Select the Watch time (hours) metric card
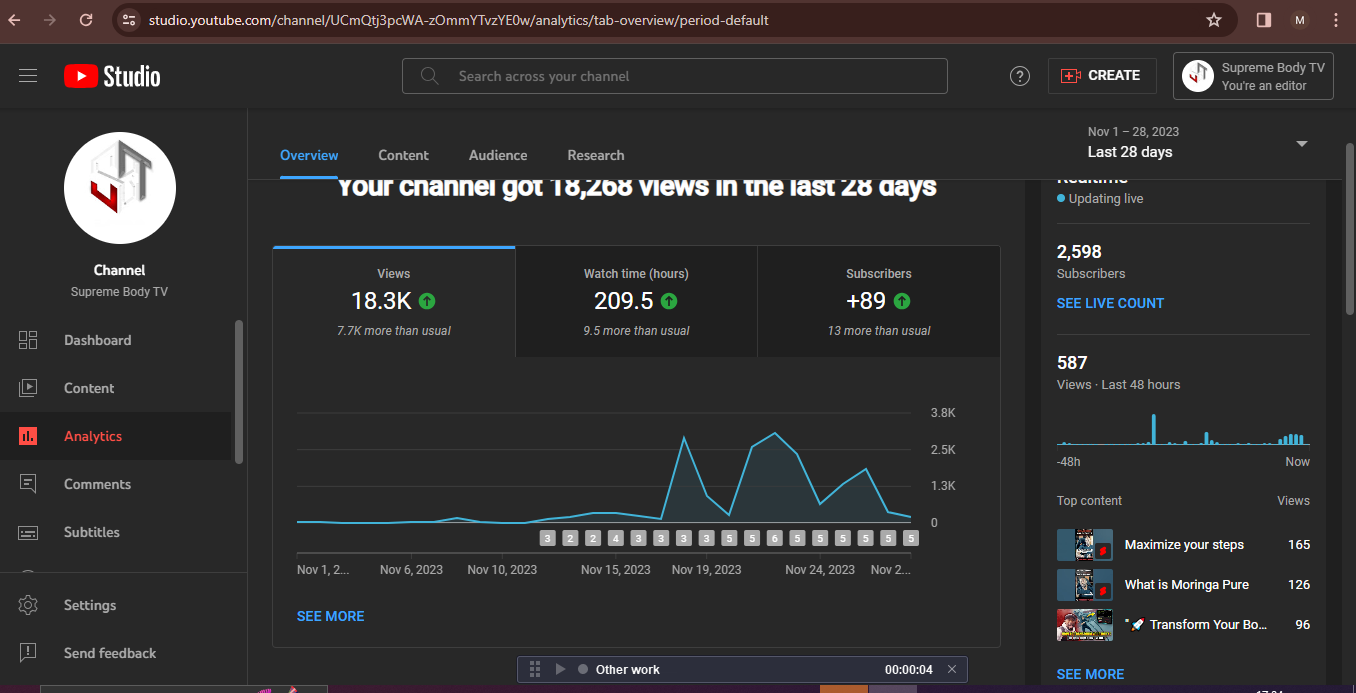This screenshot has width=1356, height=693. tap(636, 301)
